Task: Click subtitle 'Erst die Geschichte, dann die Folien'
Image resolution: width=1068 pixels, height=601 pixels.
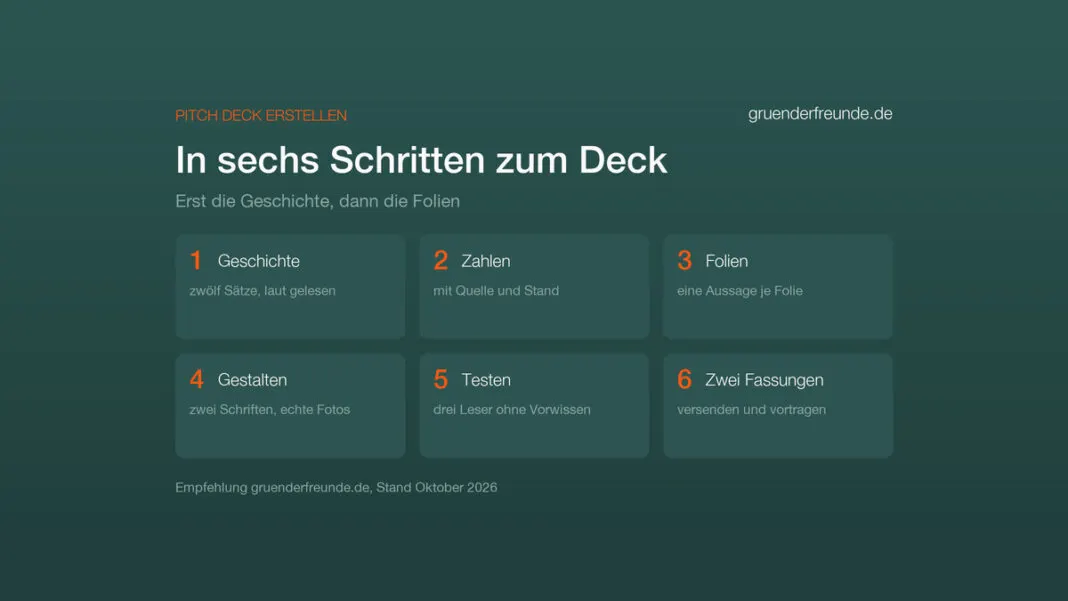Action: (317, 201)
